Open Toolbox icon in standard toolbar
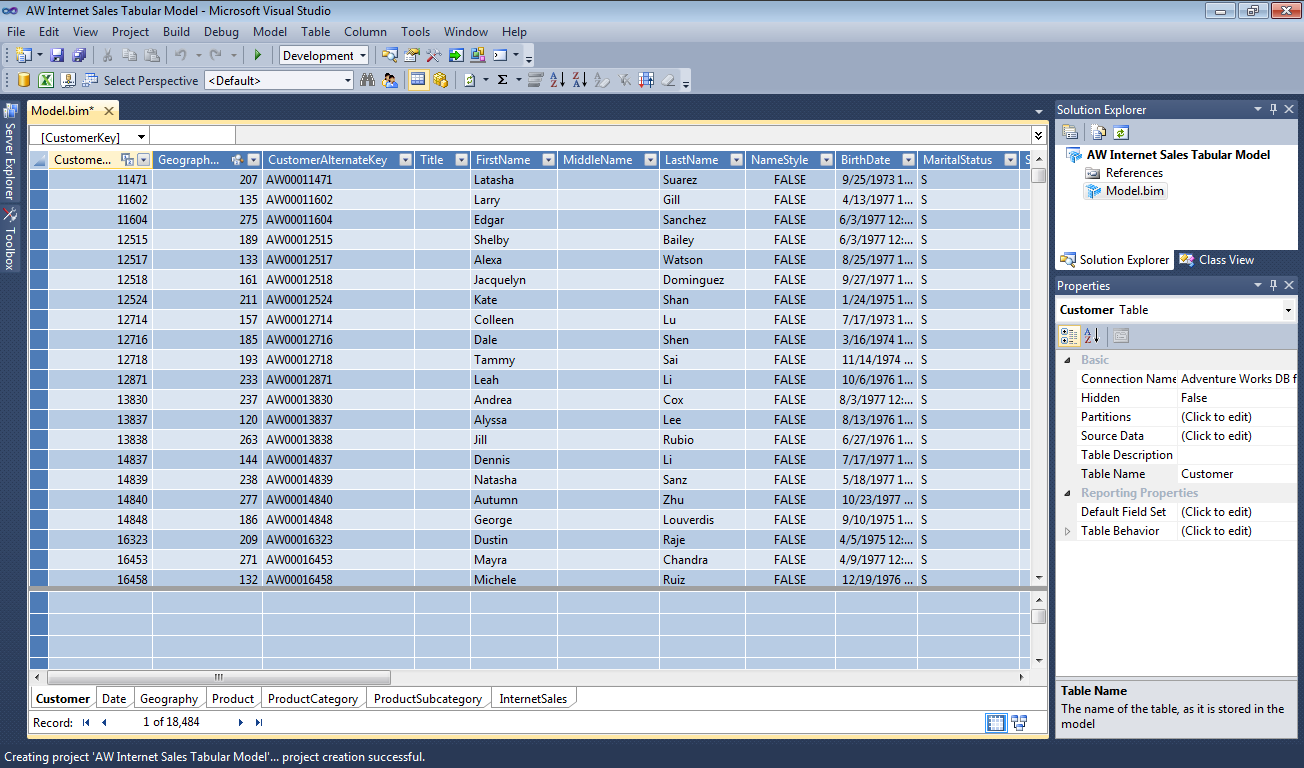The width and height of the screenshot is (1304, 768). click(434, 55)
